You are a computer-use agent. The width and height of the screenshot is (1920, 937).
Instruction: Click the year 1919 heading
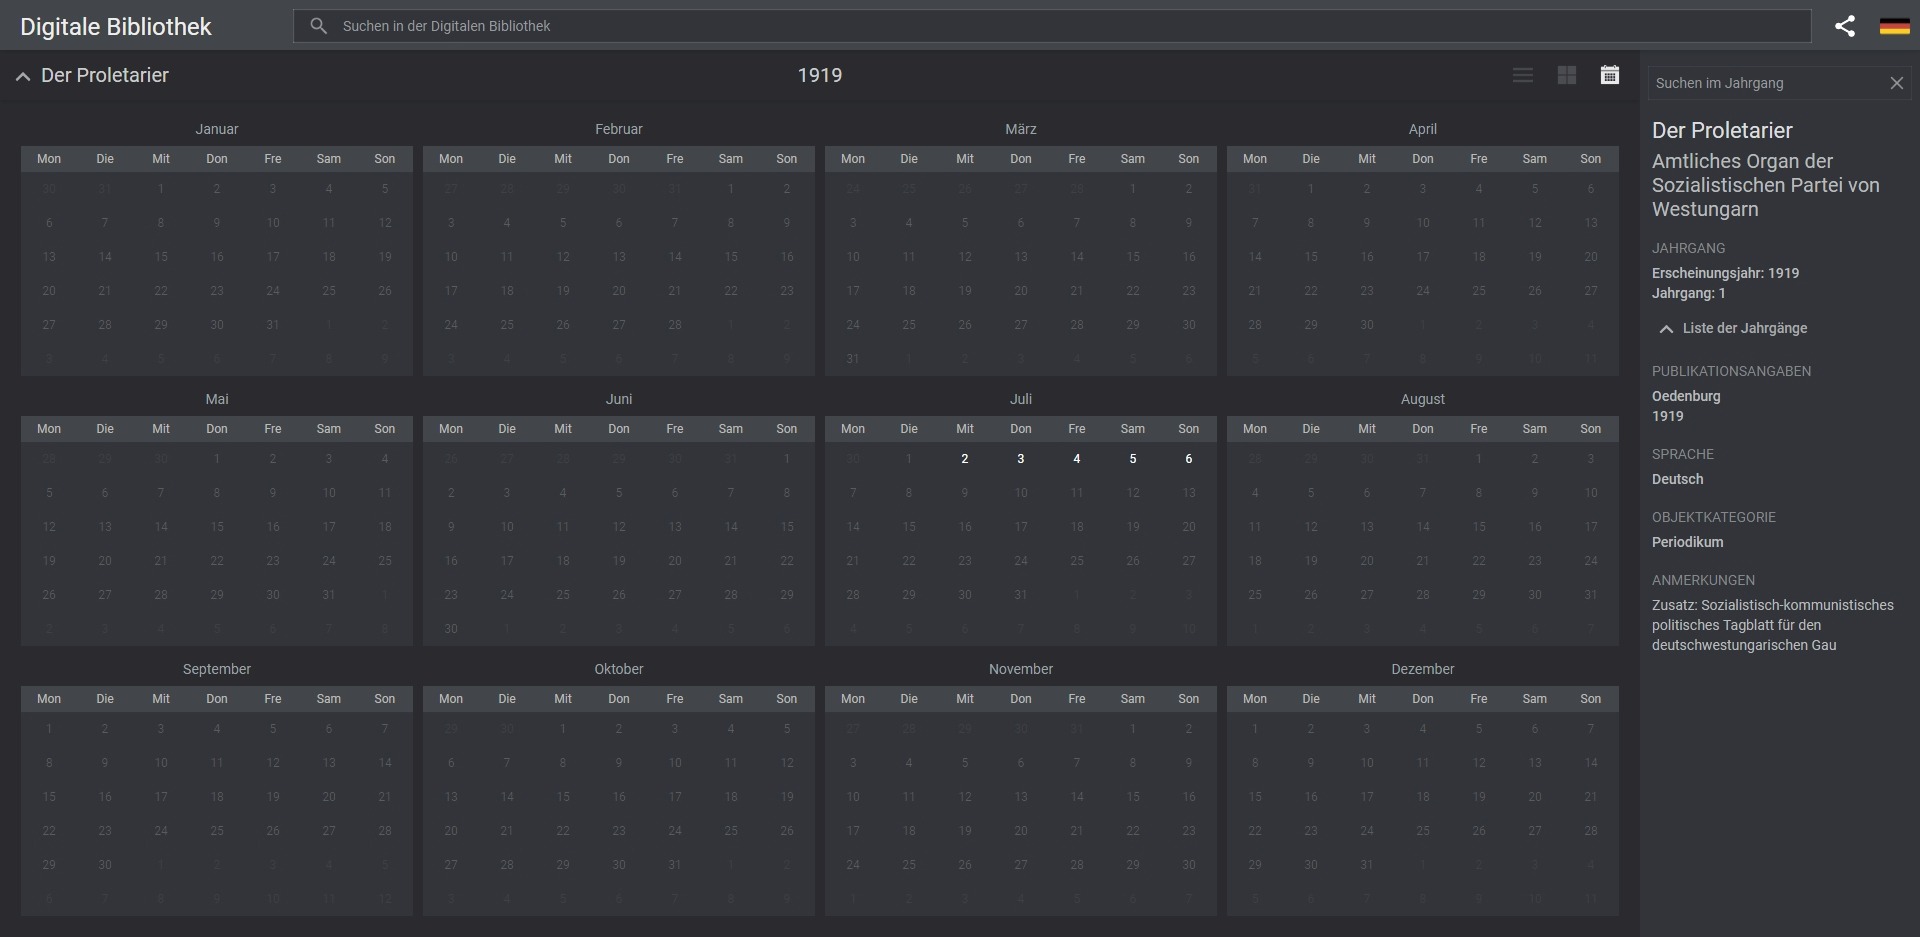(820, 75)
